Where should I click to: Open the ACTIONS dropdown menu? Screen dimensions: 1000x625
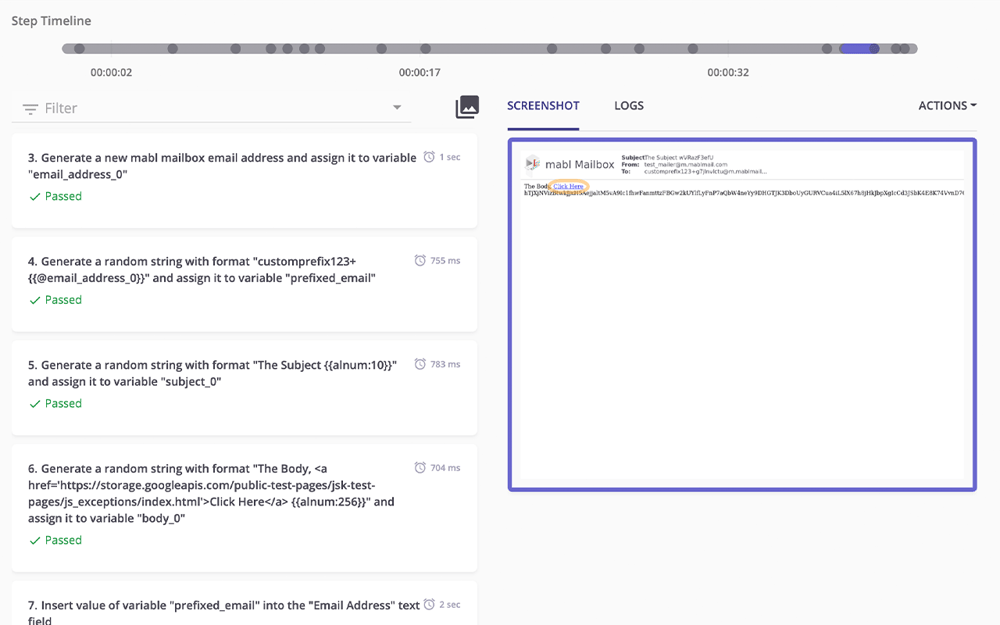(x=946, y=105)
